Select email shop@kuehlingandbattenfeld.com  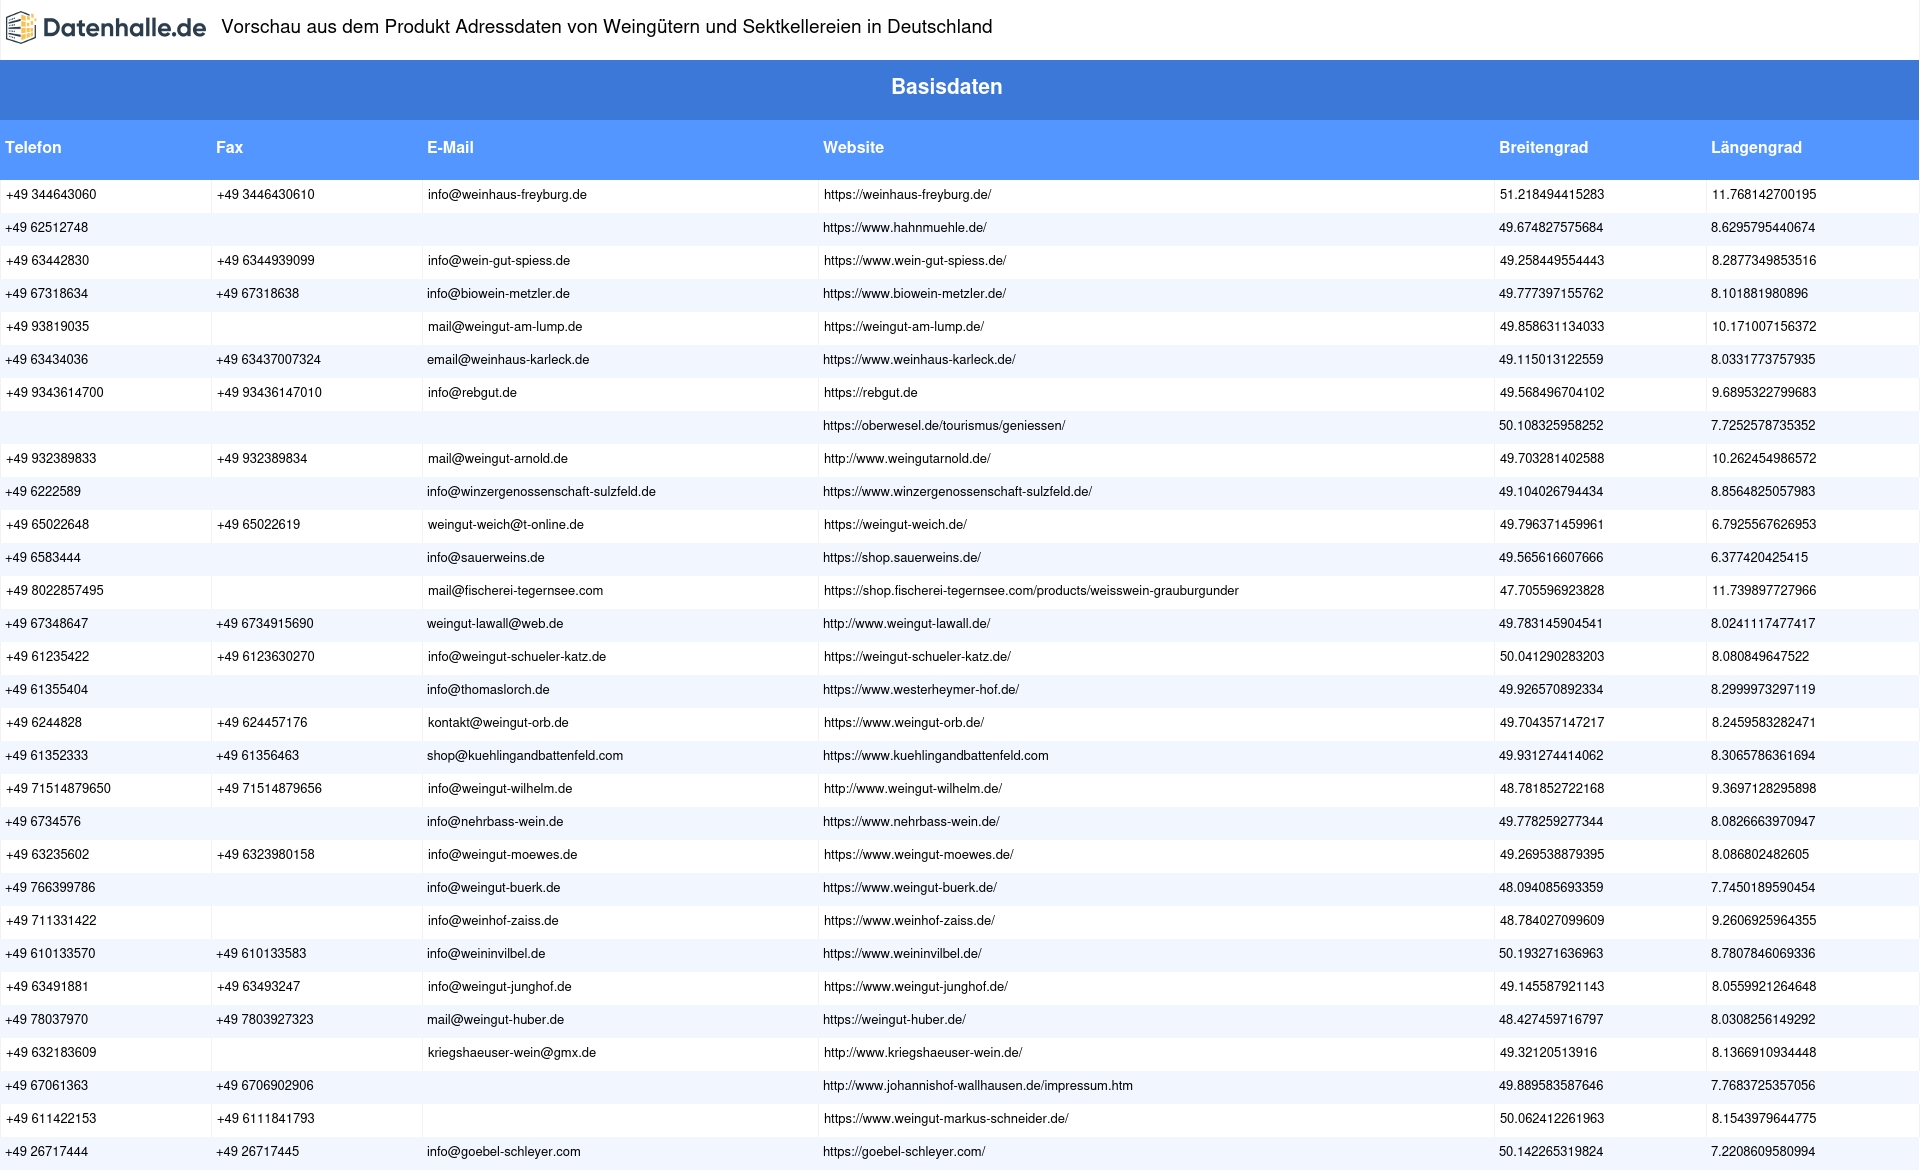coord(525,756)
